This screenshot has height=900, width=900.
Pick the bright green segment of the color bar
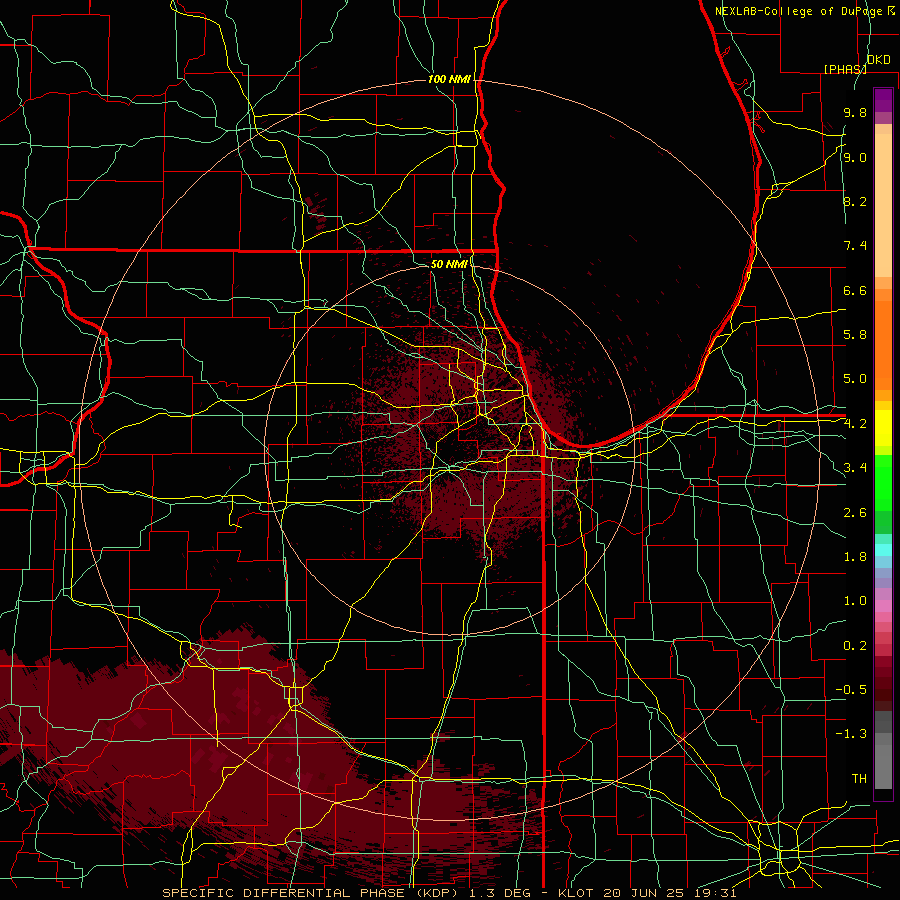pyautogui.click(x=883, y=483)
